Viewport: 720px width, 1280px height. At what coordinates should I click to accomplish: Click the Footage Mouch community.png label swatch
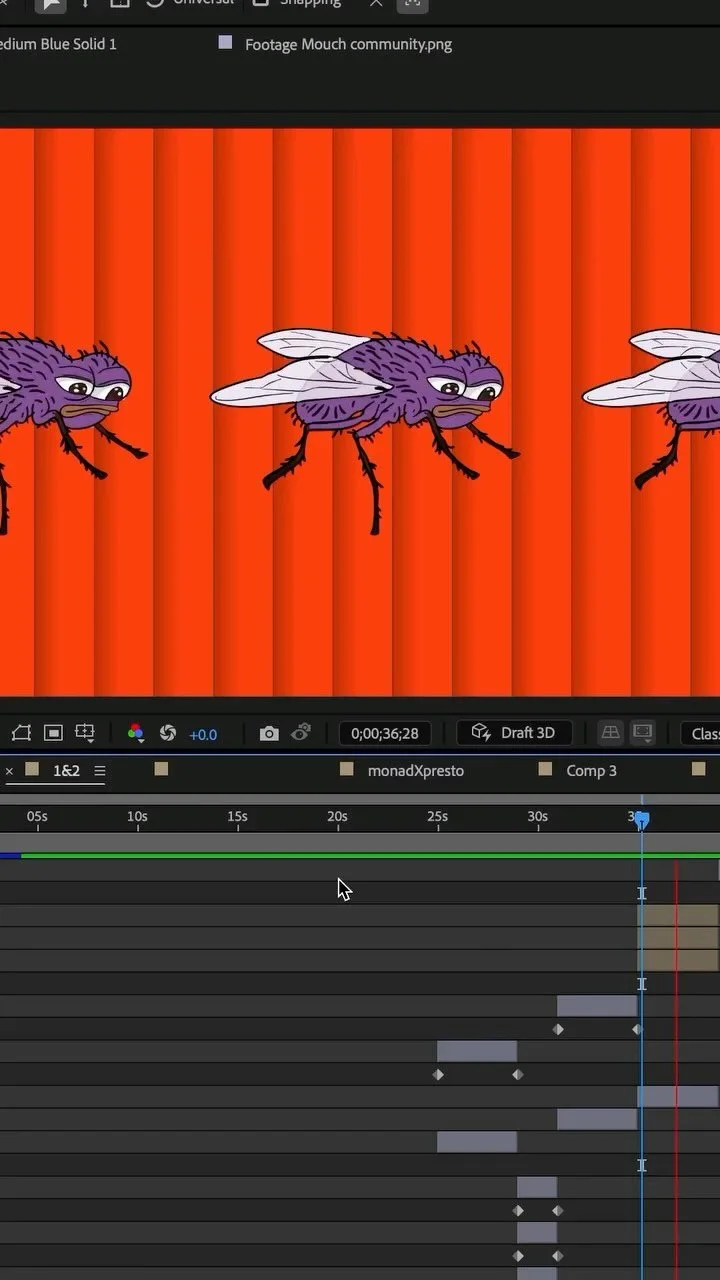pyautogui.click(x=225, y=42)
